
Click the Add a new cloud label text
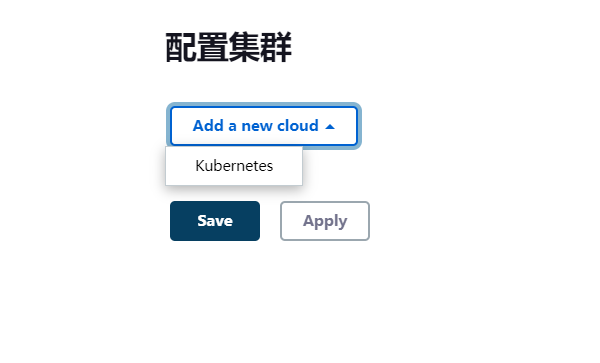tap(256, 125)
